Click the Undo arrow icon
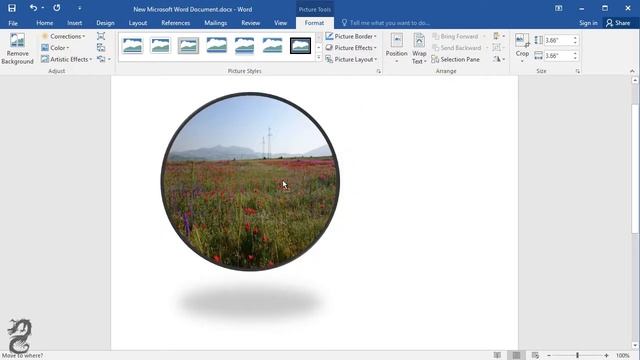 point(33,8)
